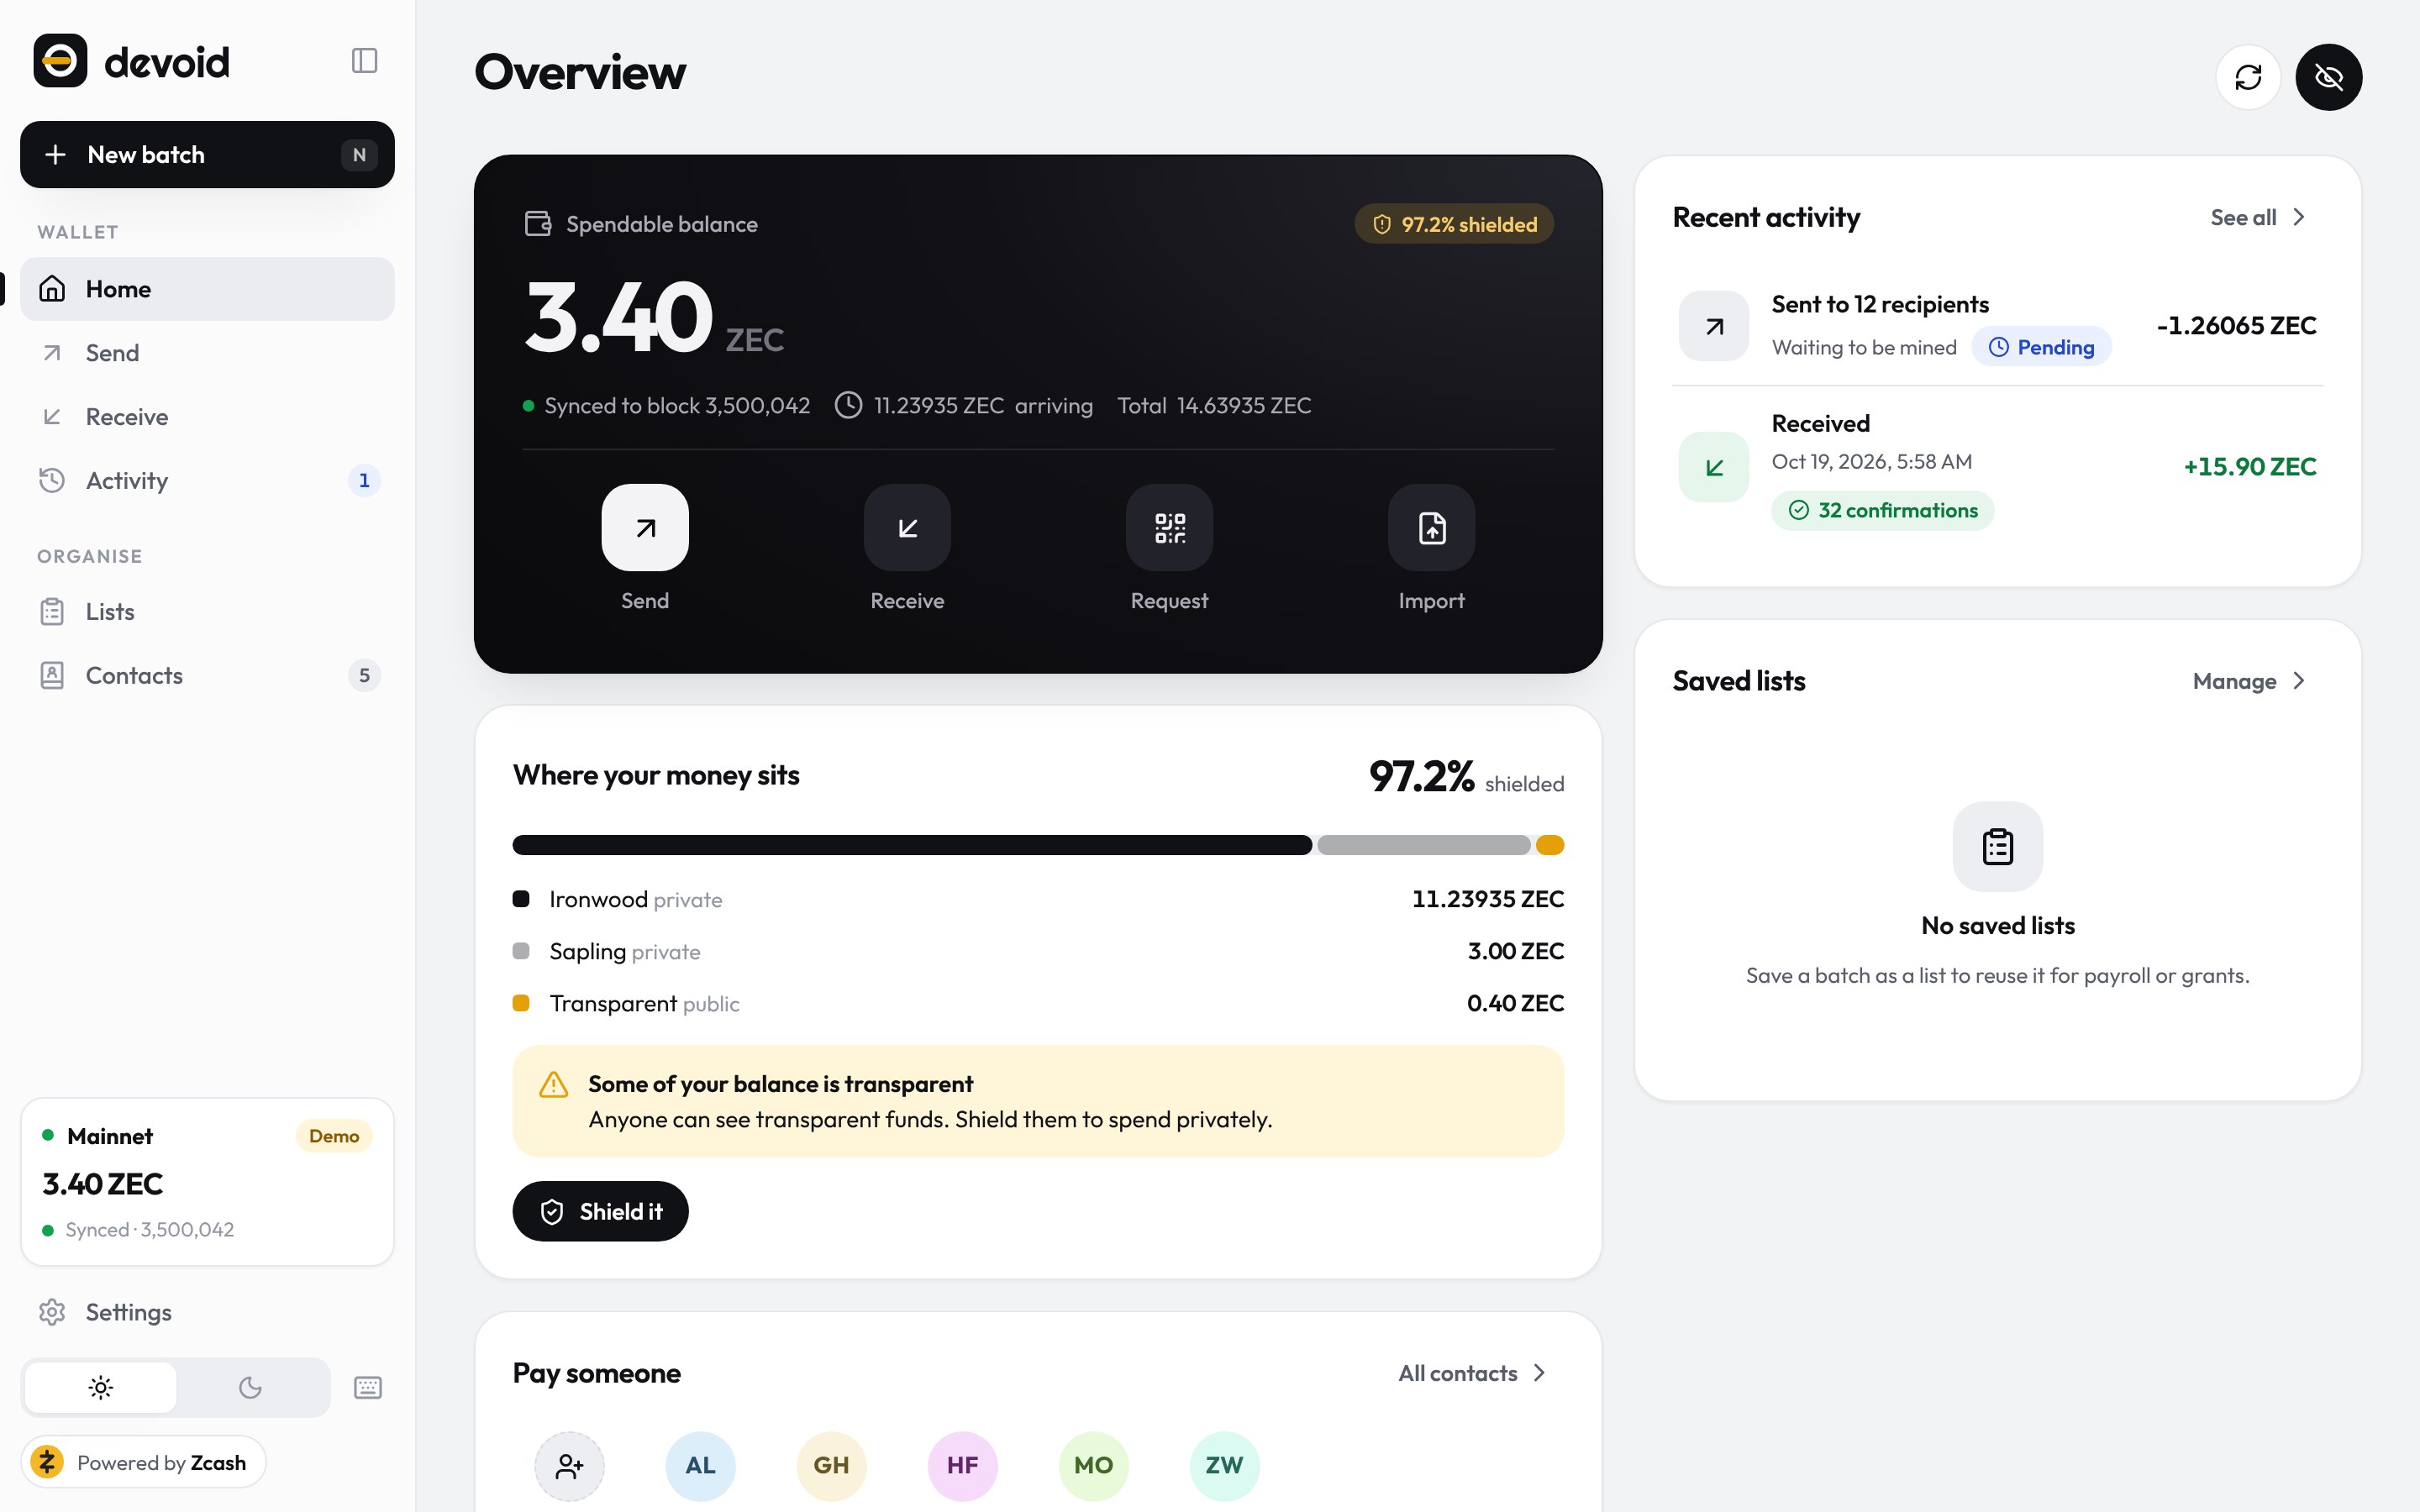Open Settings with gear icon
This screenshot has height=1512, width=2420.
tap(207, 1312)
